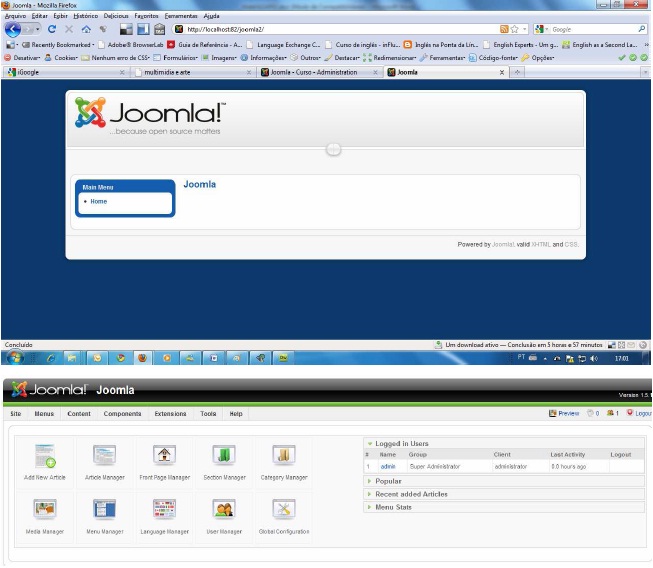Open the Language Manager icon
The width and height of the screenshot is (653, 568).
coord(164,516)
